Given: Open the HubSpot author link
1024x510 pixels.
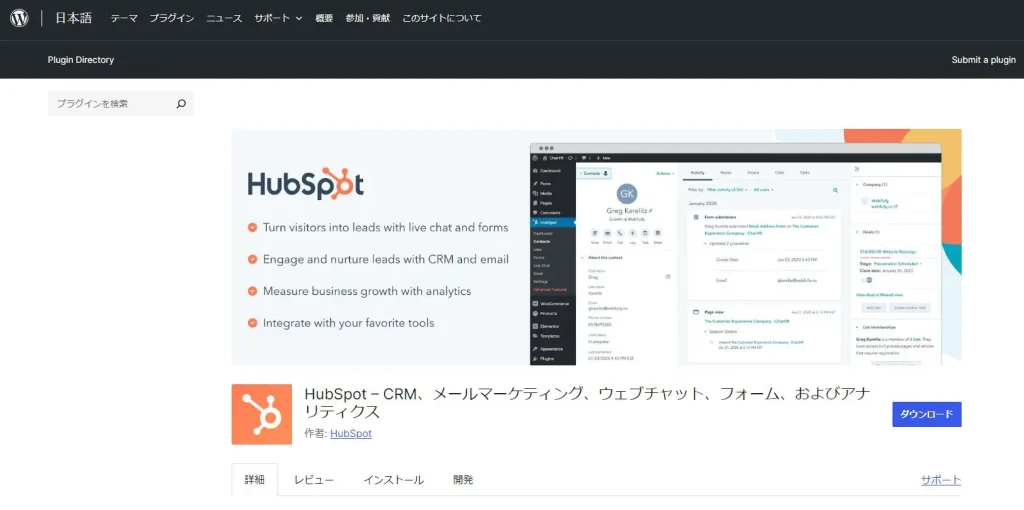Looking at the screenshot, I should point(351,433).
